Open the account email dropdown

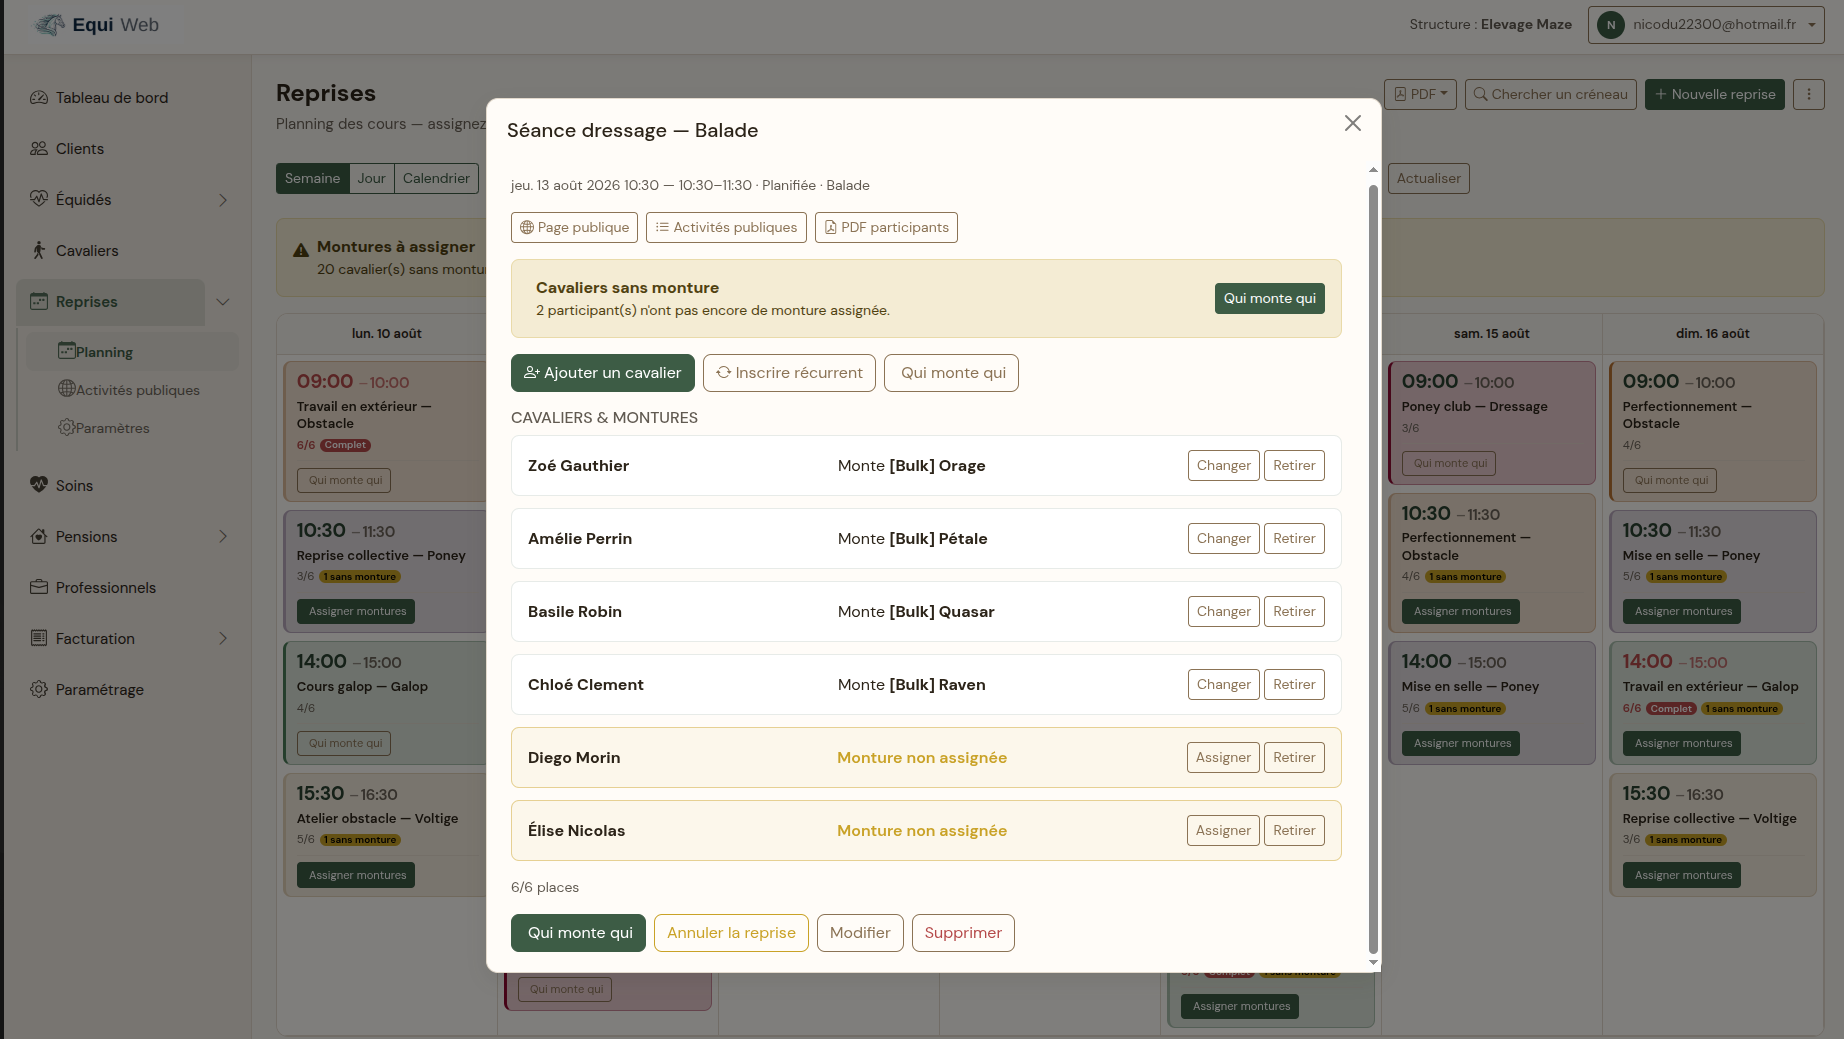1706,25
